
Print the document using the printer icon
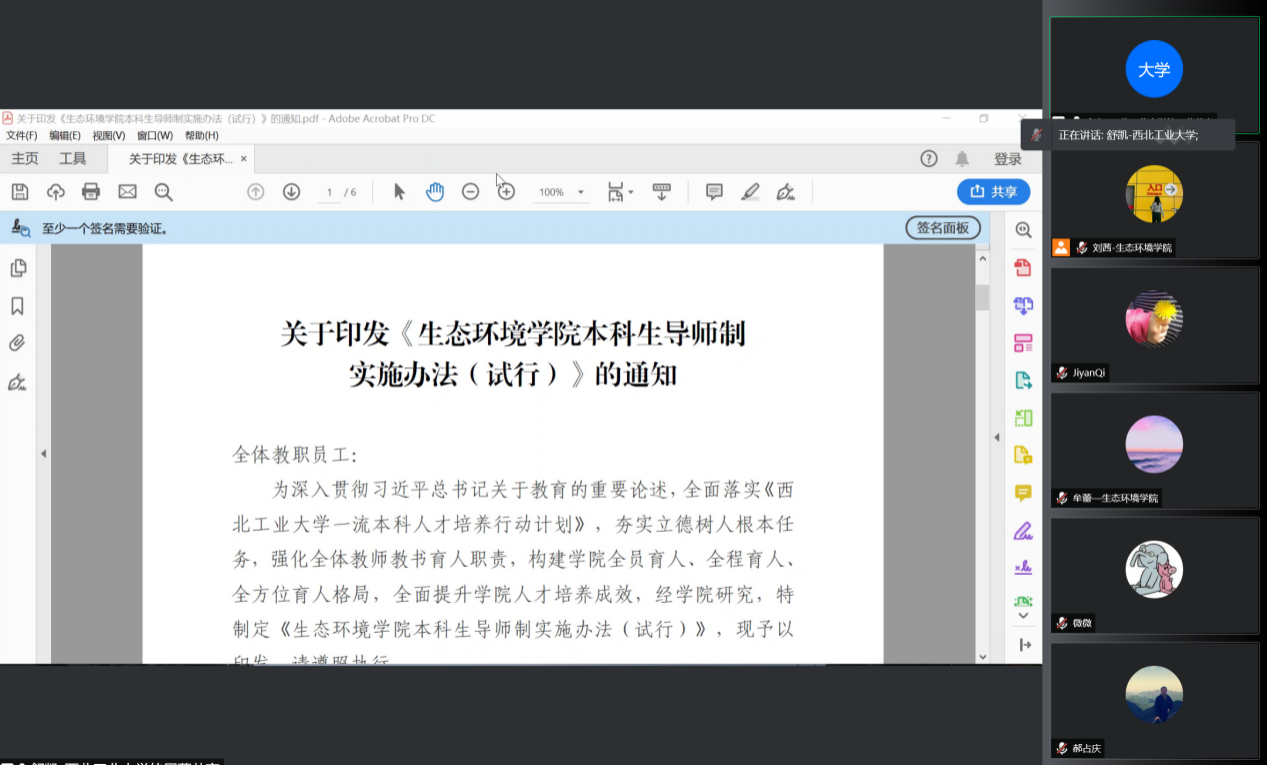coord(91,192)
